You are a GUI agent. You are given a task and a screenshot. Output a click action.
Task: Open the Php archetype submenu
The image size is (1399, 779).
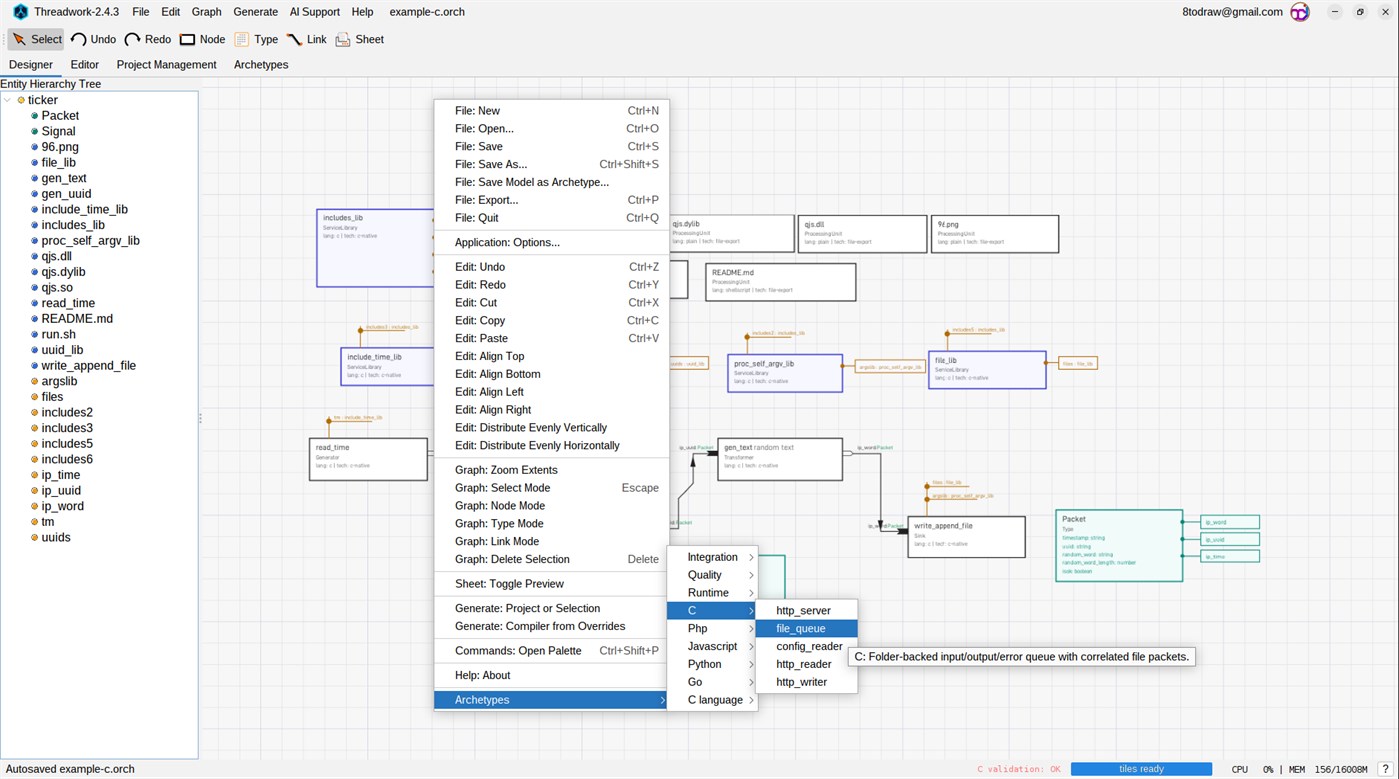[712, 629]
